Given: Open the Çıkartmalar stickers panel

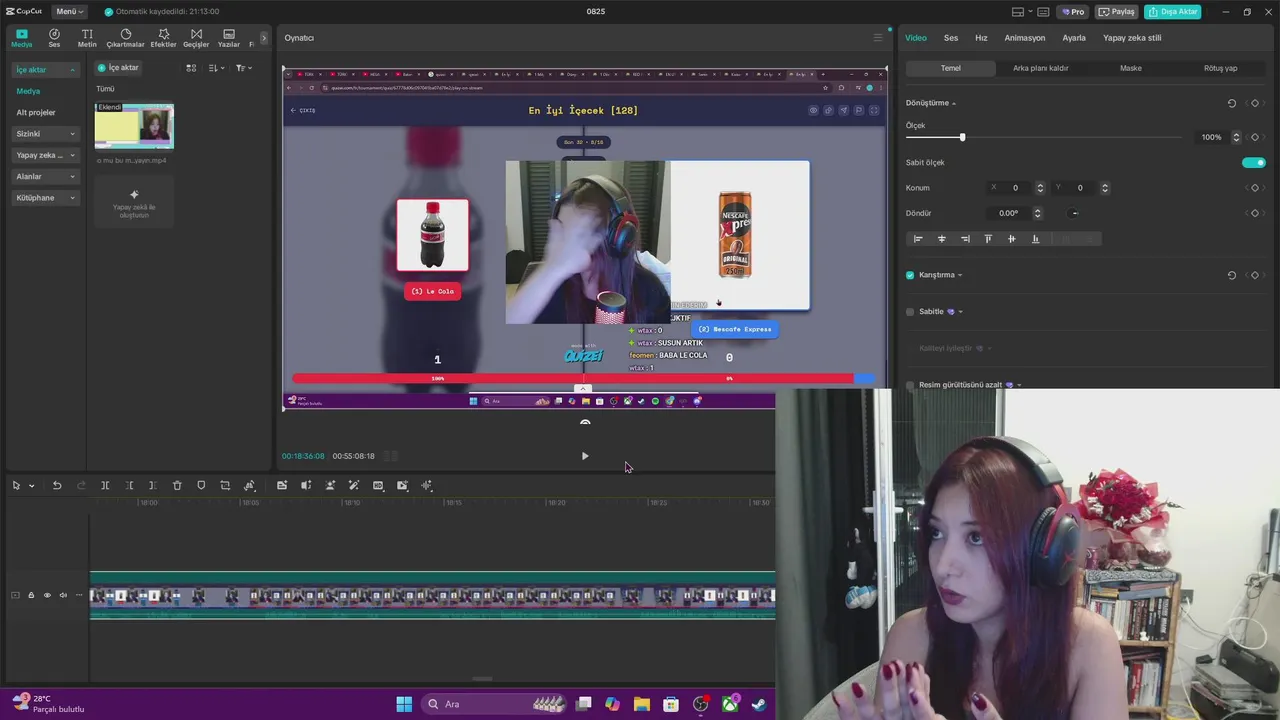Looking at the screenshot, I should 125,38.
